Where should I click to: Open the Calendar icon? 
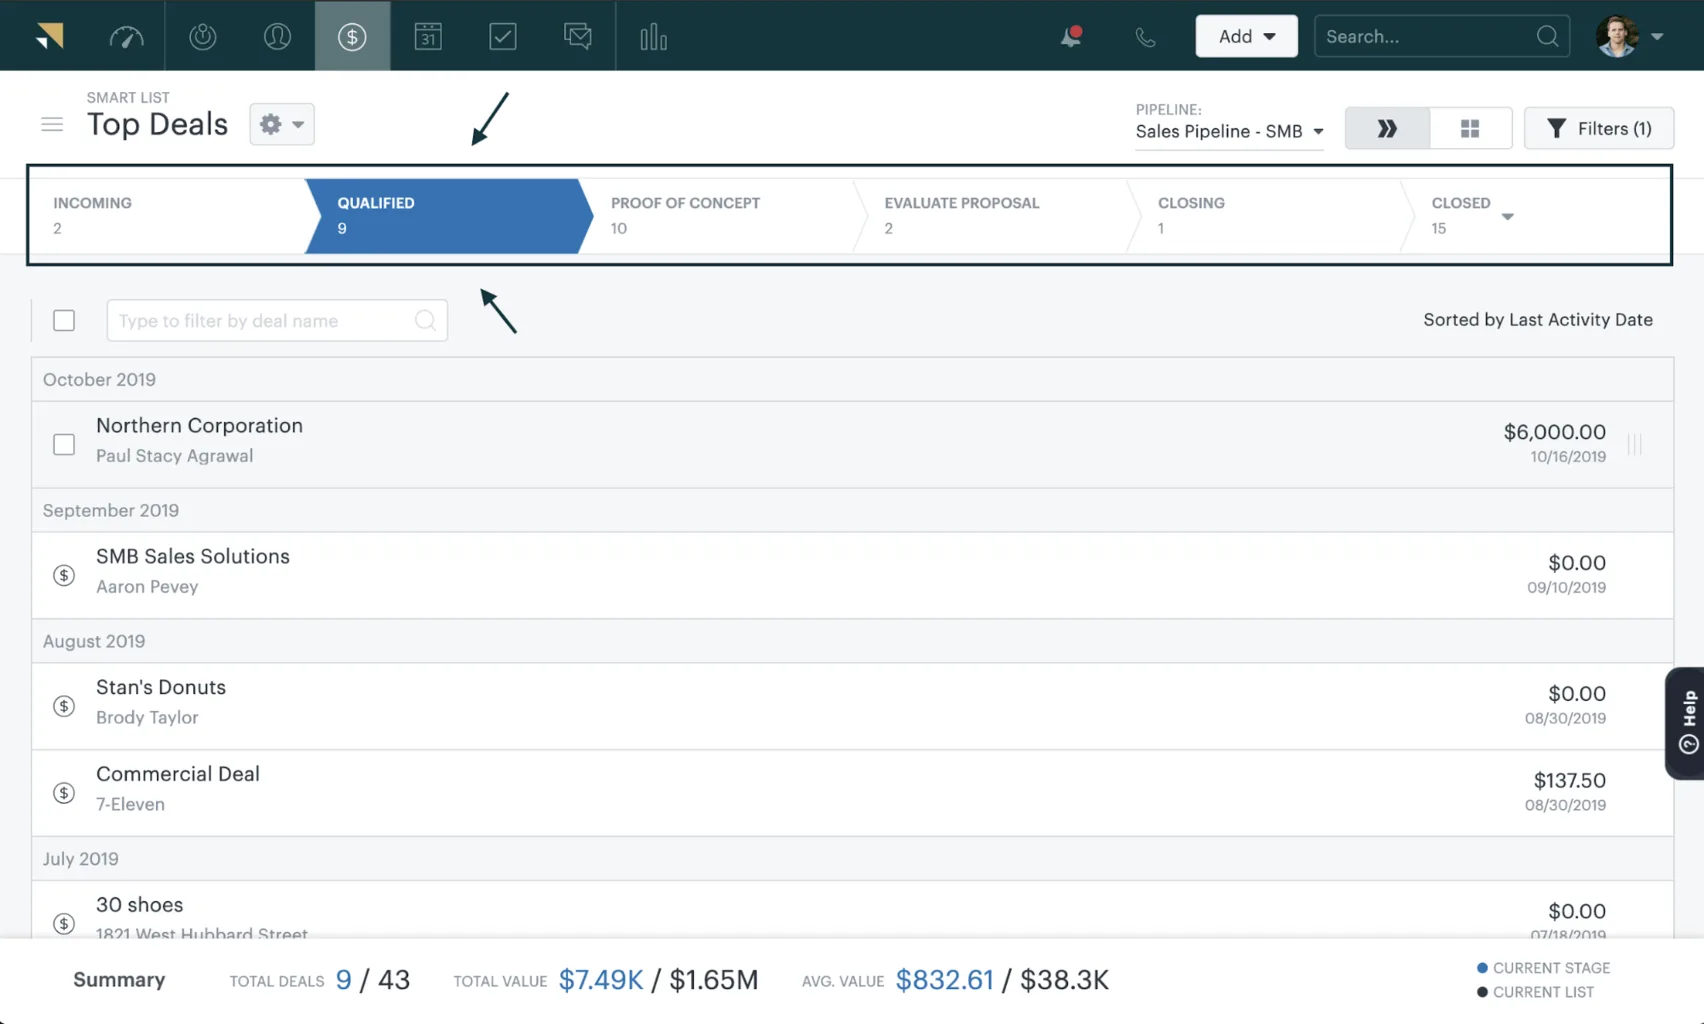[x=428, y=36]
